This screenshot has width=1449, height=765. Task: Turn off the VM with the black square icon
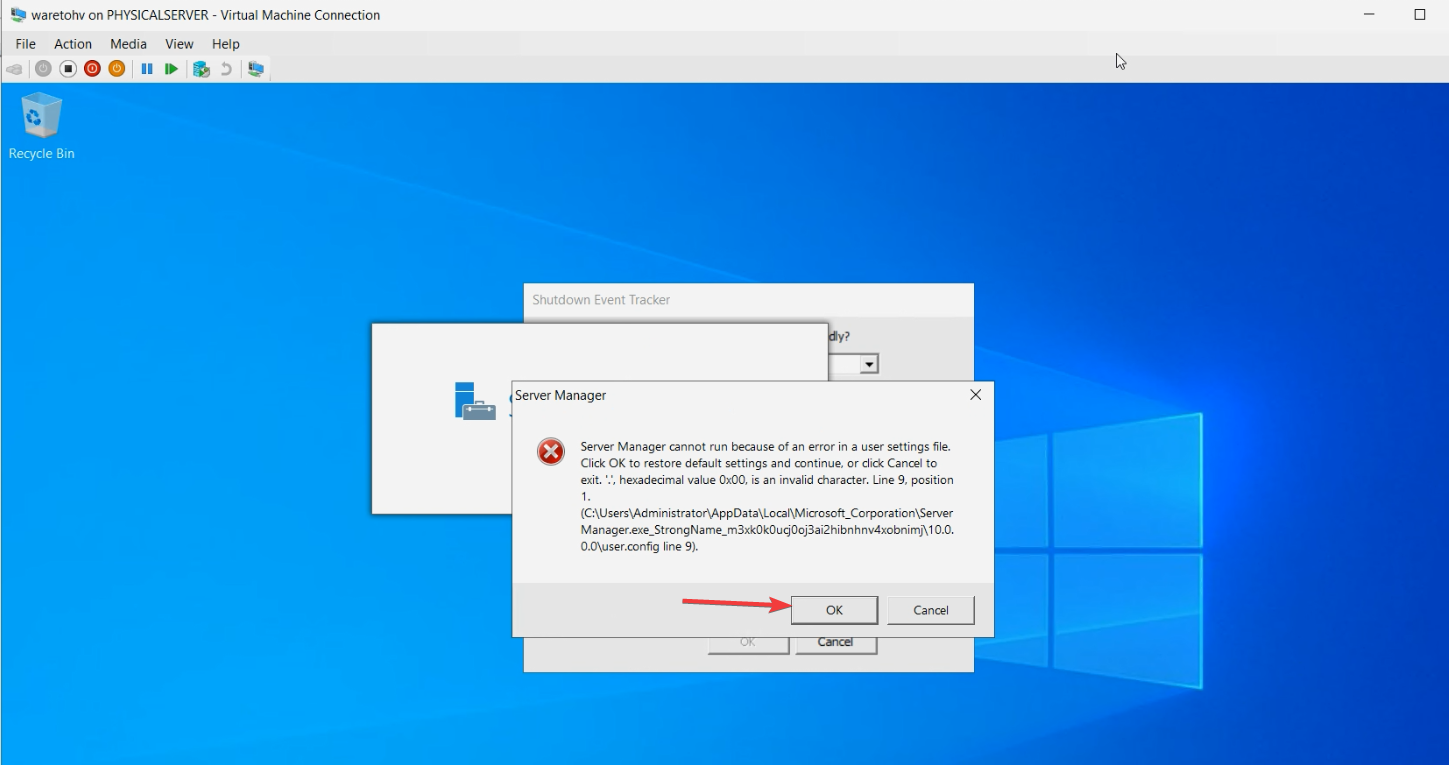pyautogui.click(x=68, y=69)
